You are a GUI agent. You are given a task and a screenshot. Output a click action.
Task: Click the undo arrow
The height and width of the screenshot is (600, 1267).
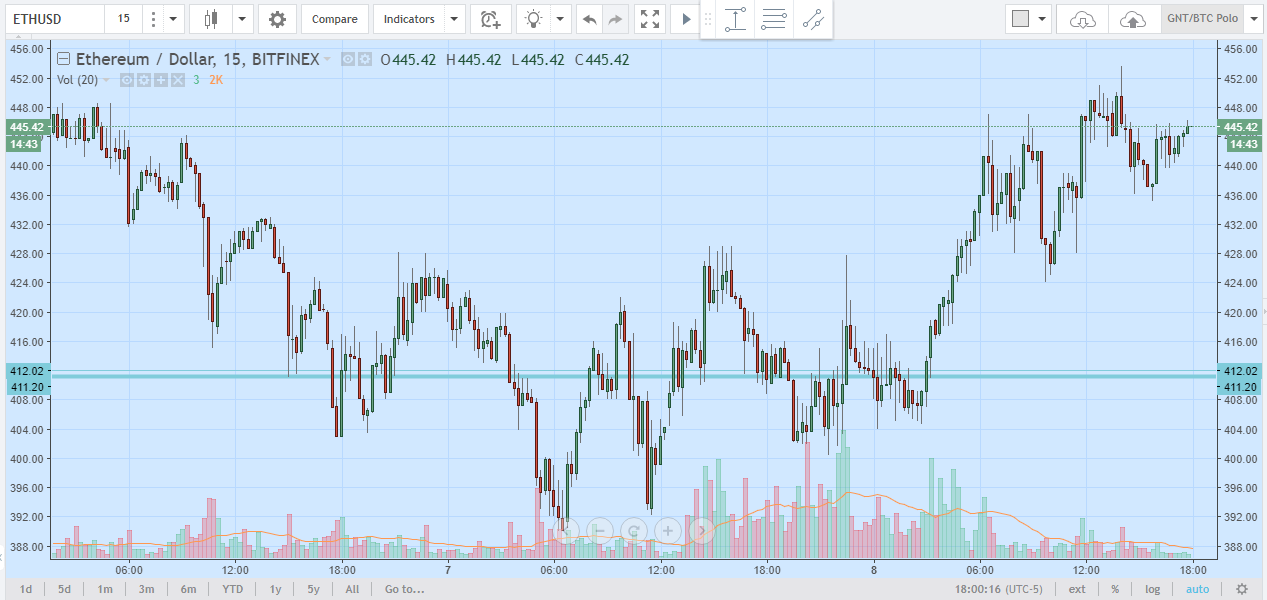click(x=589, y=19)
